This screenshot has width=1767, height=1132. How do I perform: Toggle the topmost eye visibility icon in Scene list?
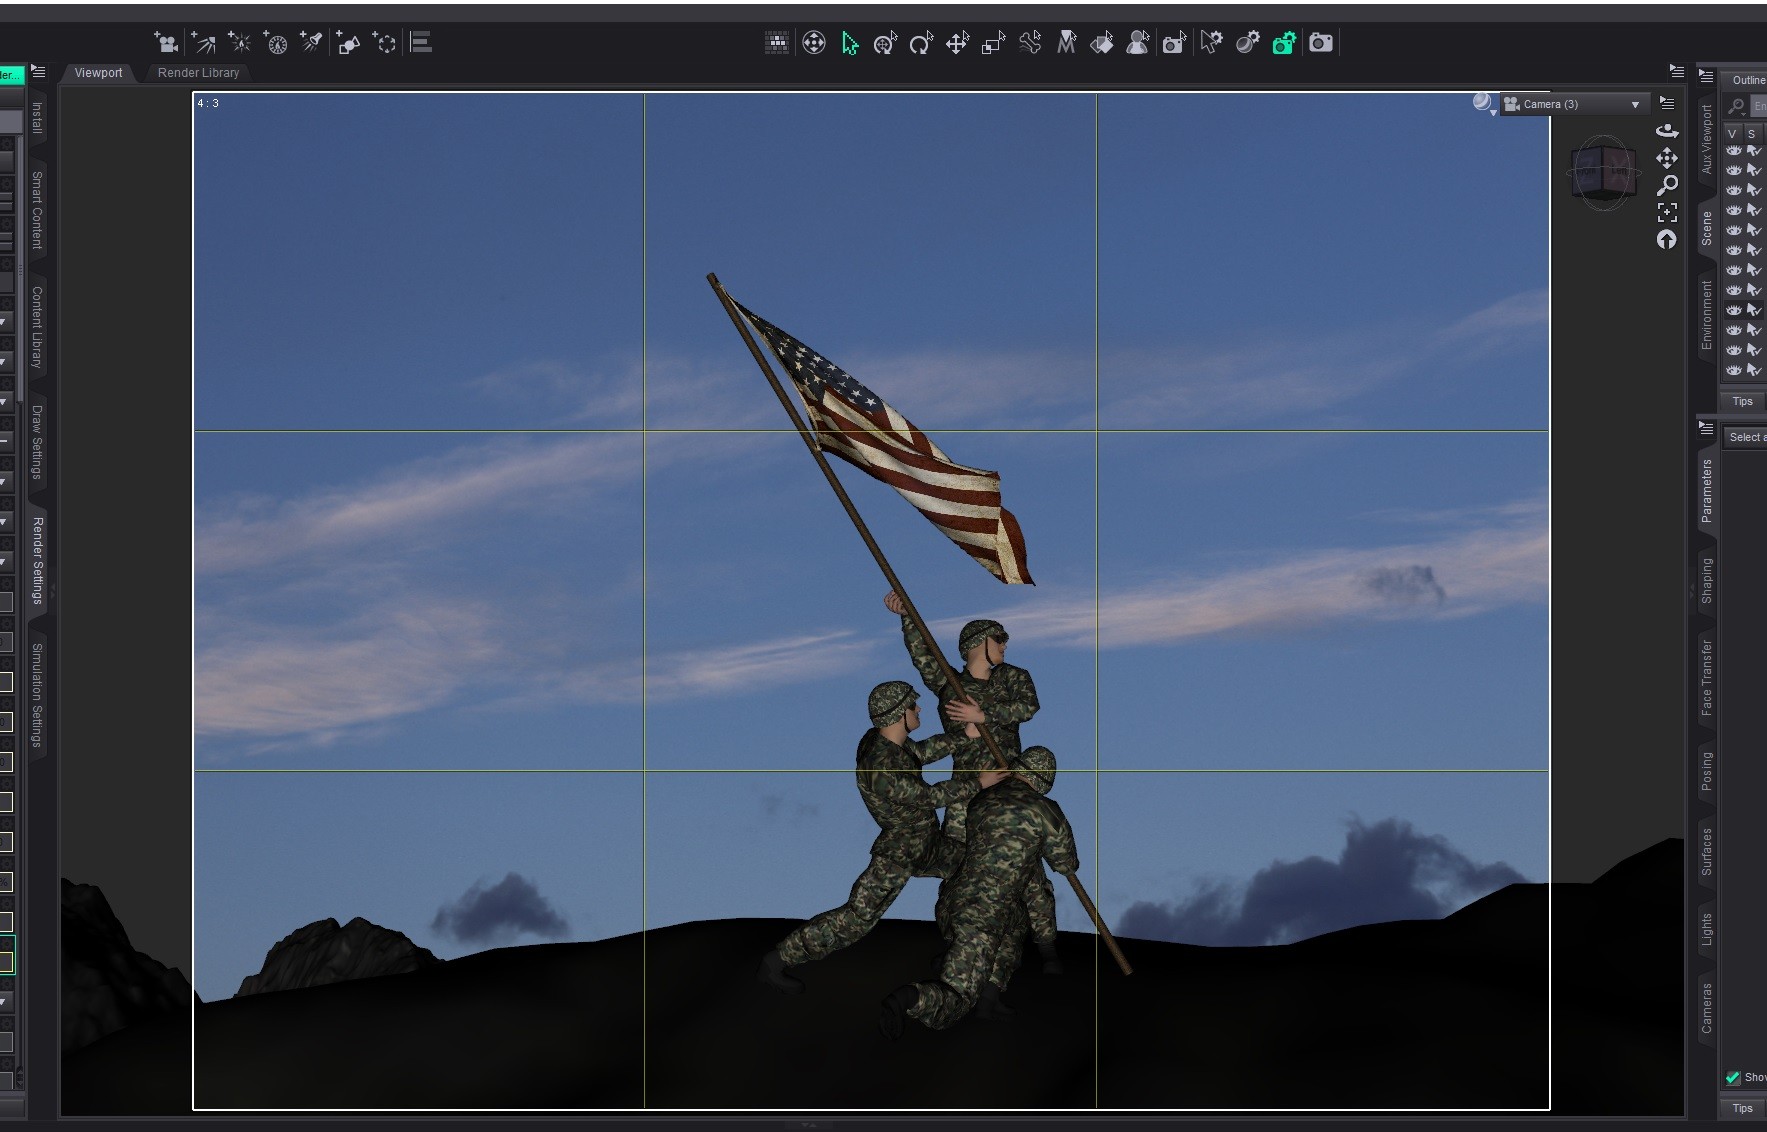(1734, 151)
